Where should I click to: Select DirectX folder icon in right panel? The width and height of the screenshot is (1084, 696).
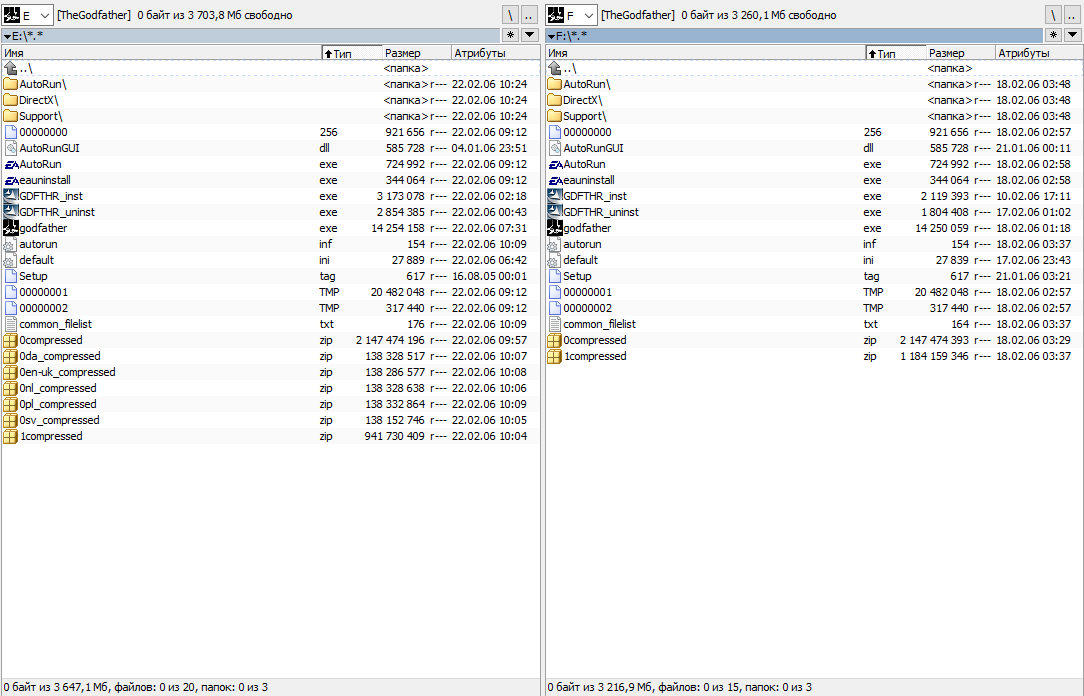pos(554,100)
